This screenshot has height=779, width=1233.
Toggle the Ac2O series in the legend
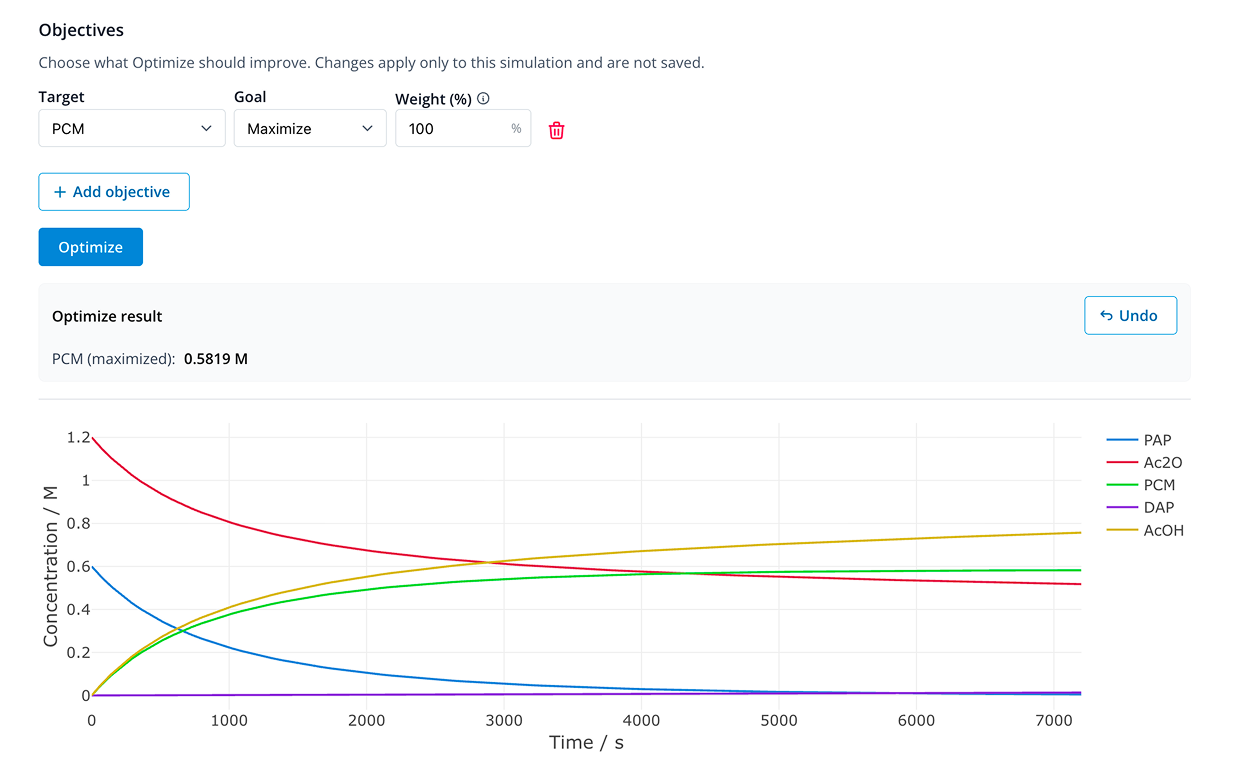[1144, 463]
